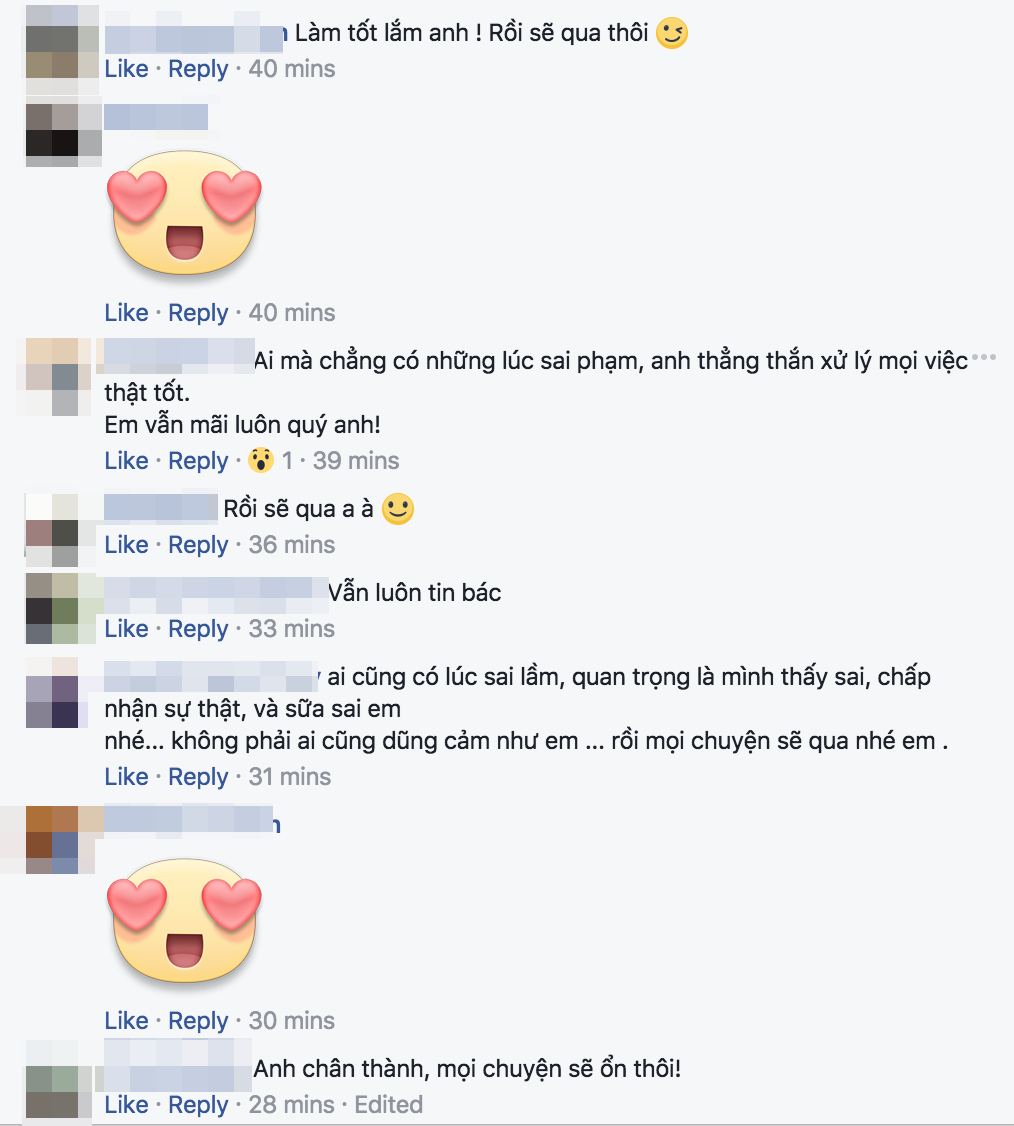Click winking emoji in first comment
The height and width of the screenshot is (1126, 1014).
[671, 33]
